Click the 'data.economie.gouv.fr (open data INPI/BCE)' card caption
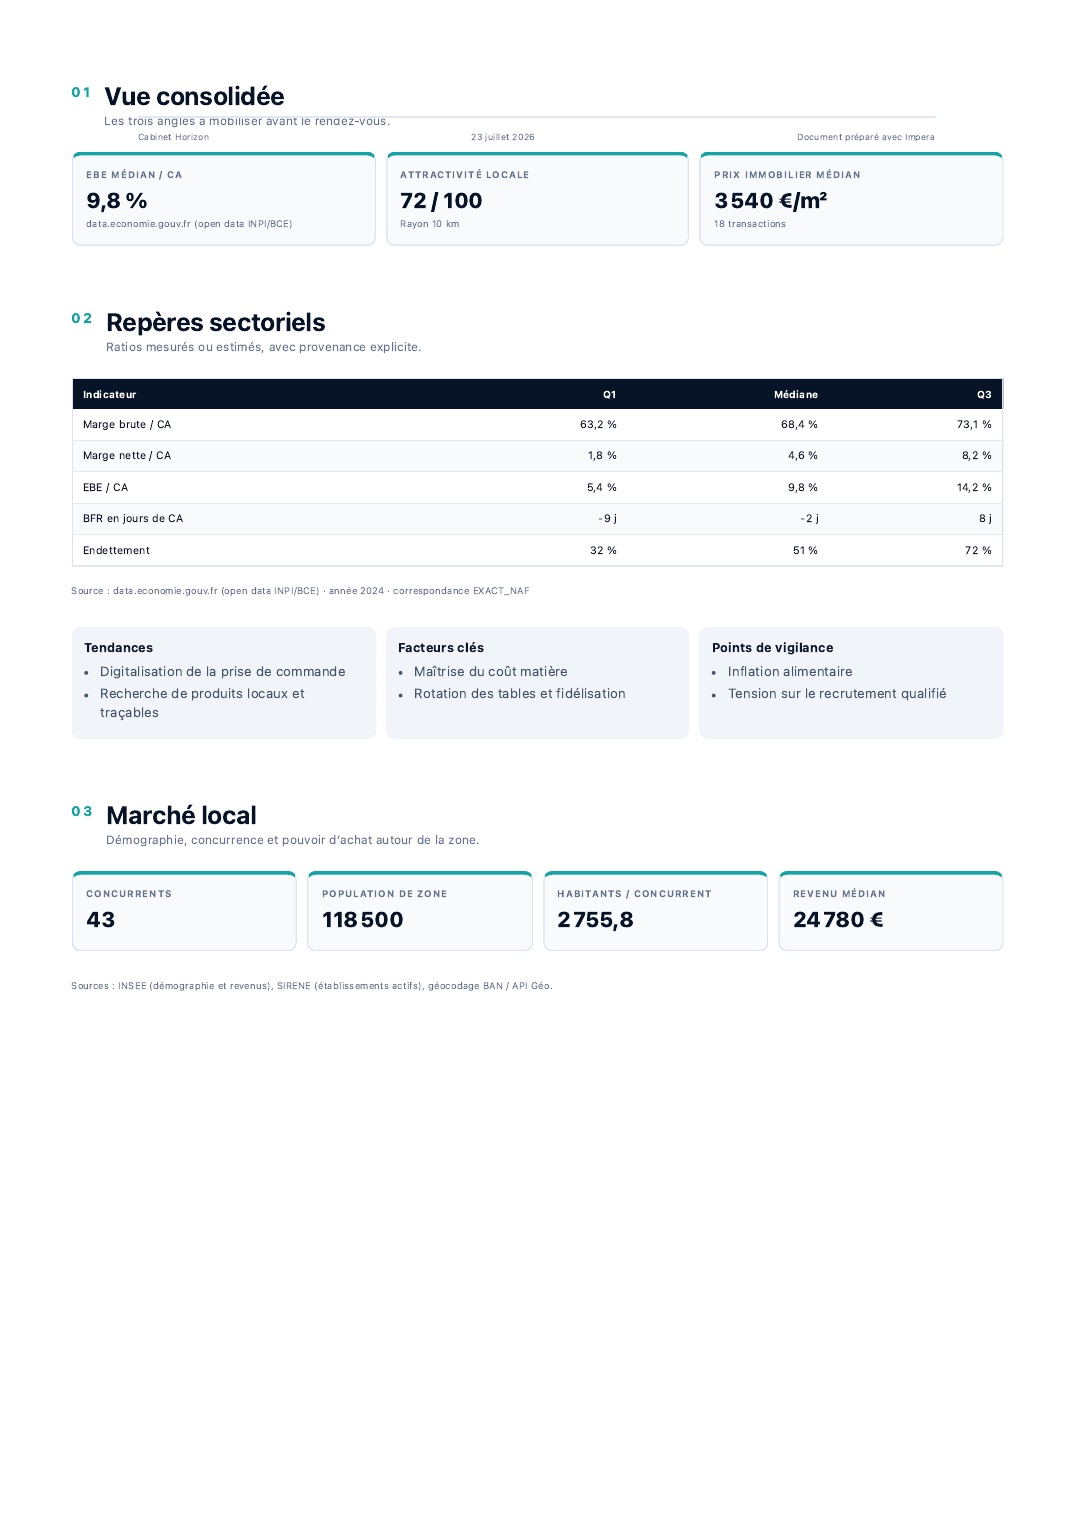The image size is (1075, 1521). [x=189, y=224]
